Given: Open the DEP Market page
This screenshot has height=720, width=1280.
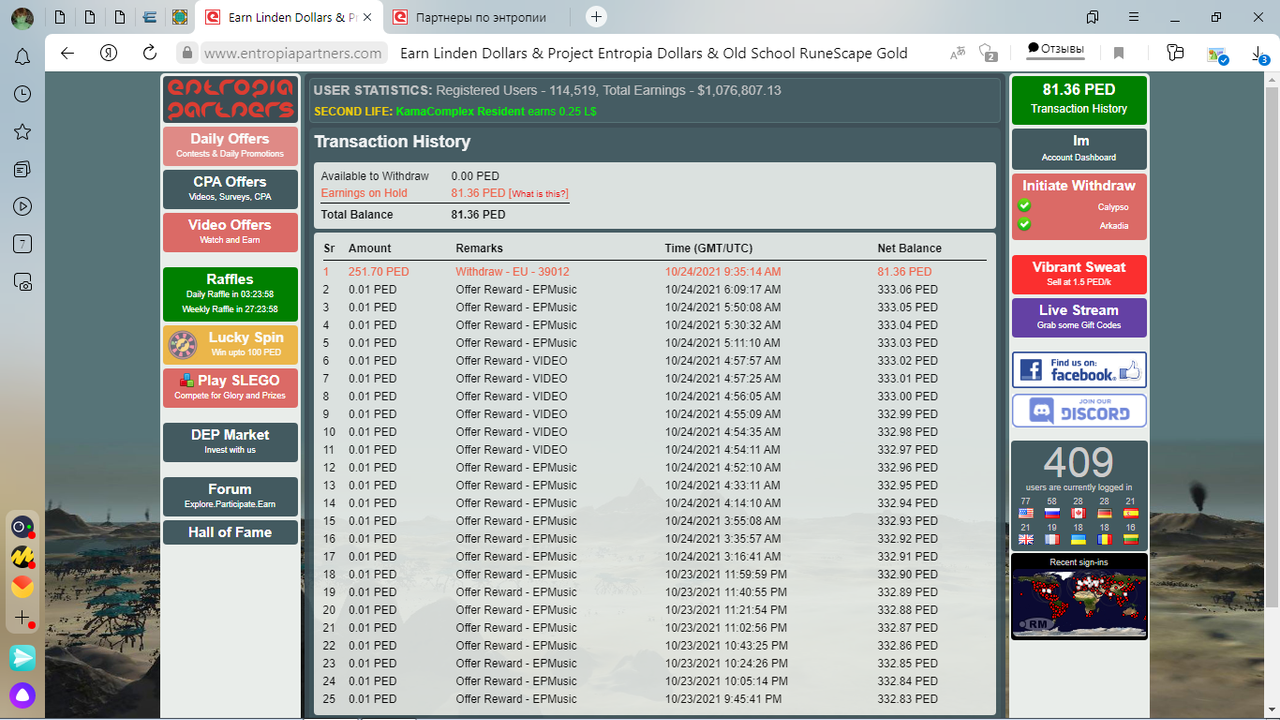Looking at the screenshot, I should click(230, 442).
